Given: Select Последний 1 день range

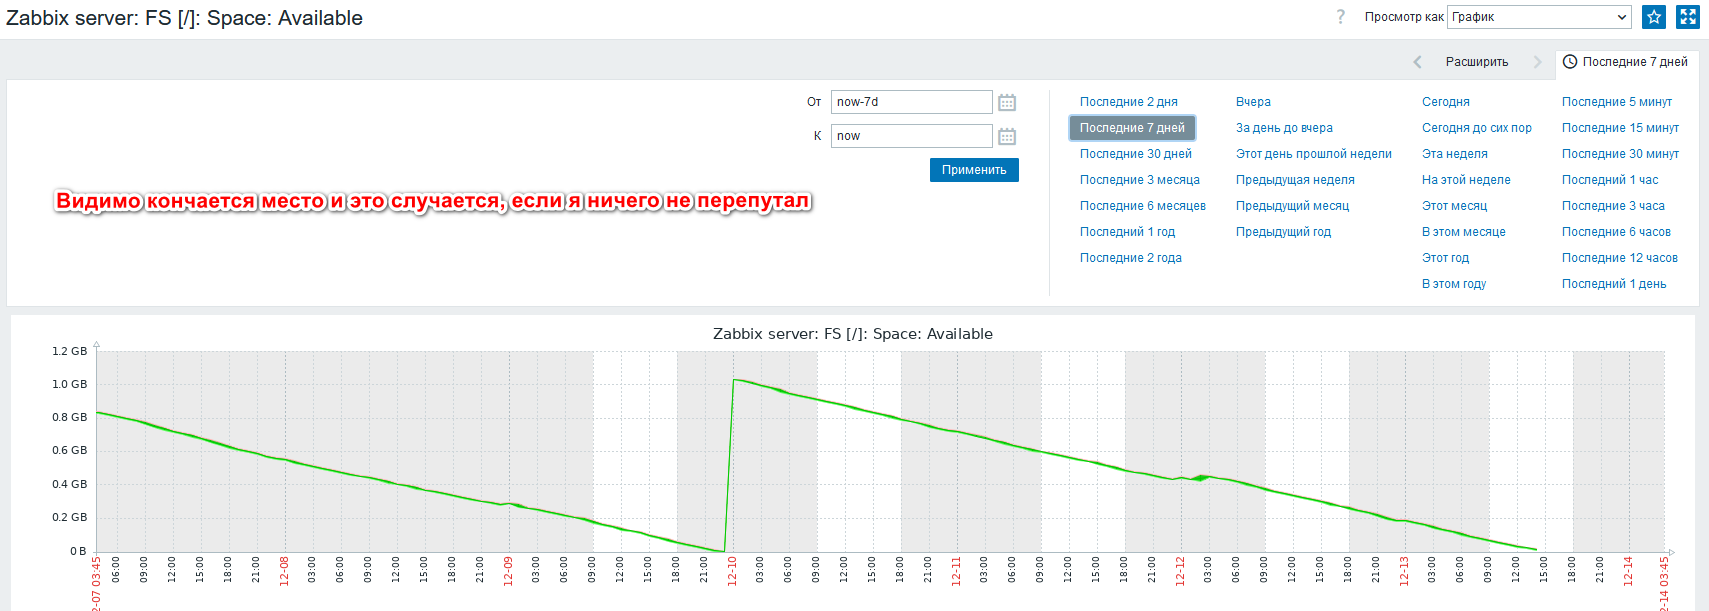Looking at the screenshot, I should [x=1613, y=284].
